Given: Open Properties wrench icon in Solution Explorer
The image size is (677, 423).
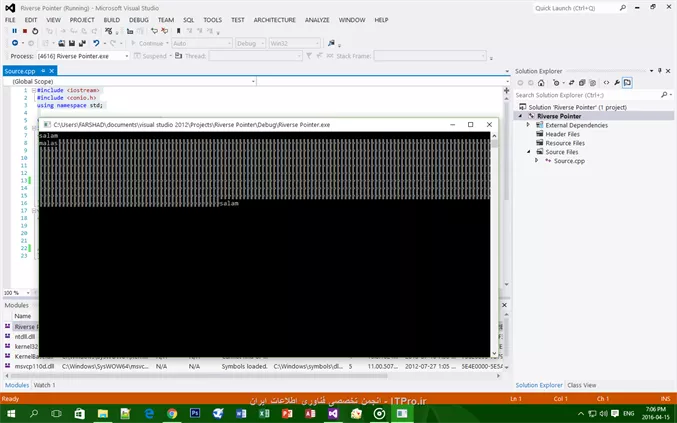Looking at the screenshot, I should click(x=617, y=83).
